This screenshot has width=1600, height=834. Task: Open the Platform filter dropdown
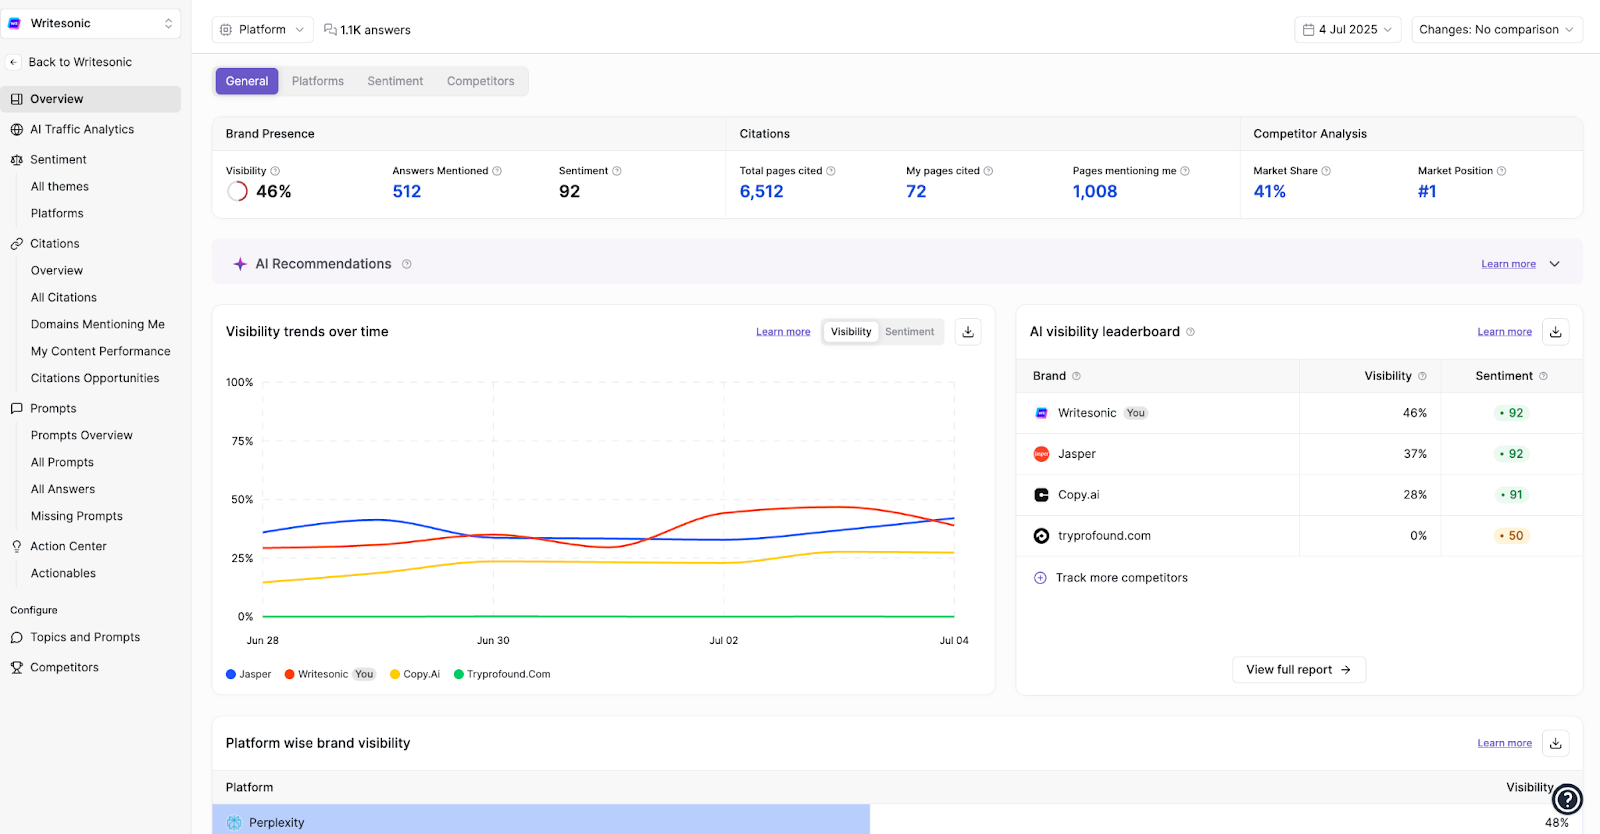pyautogui.click(x=262, y=30)
